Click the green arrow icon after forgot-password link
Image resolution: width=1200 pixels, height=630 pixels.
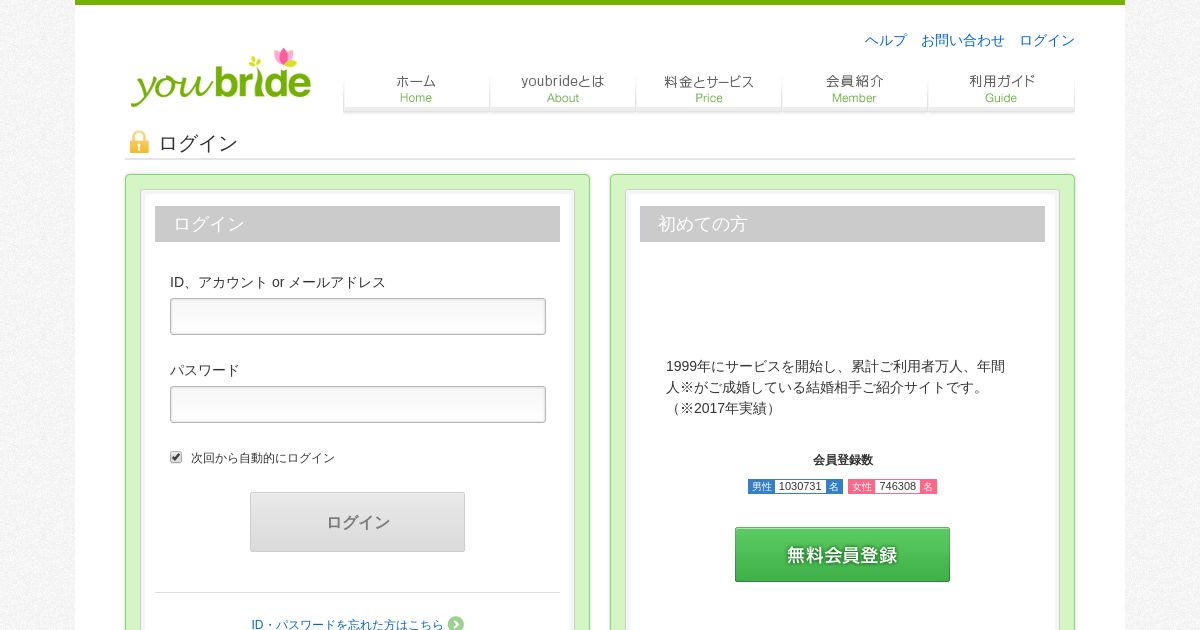pos(456,624)
